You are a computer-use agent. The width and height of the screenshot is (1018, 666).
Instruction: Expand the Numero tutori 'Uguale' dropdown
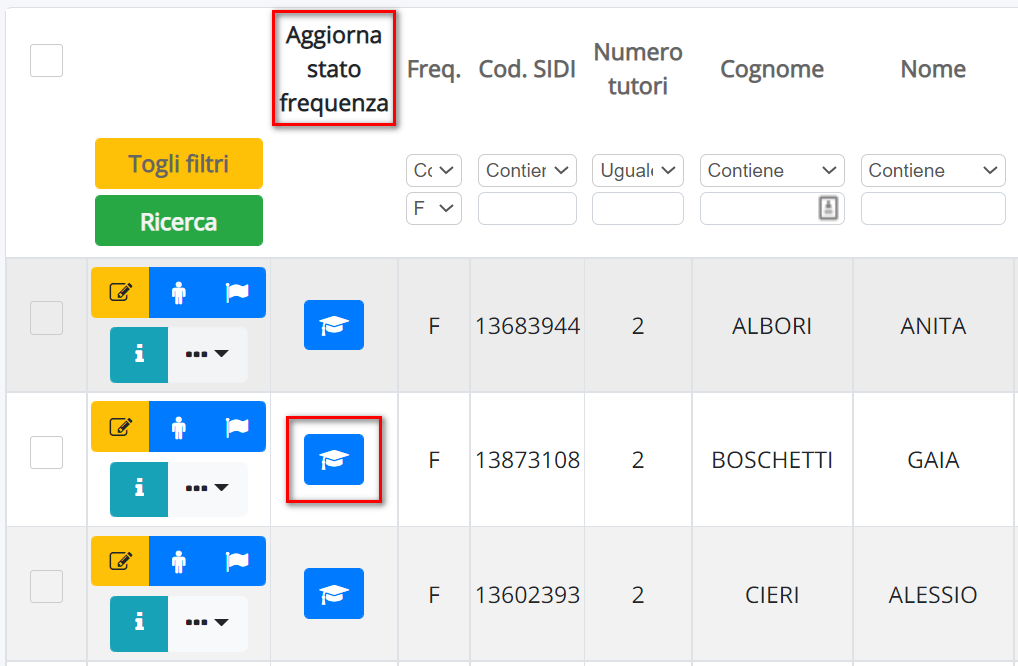638,171
